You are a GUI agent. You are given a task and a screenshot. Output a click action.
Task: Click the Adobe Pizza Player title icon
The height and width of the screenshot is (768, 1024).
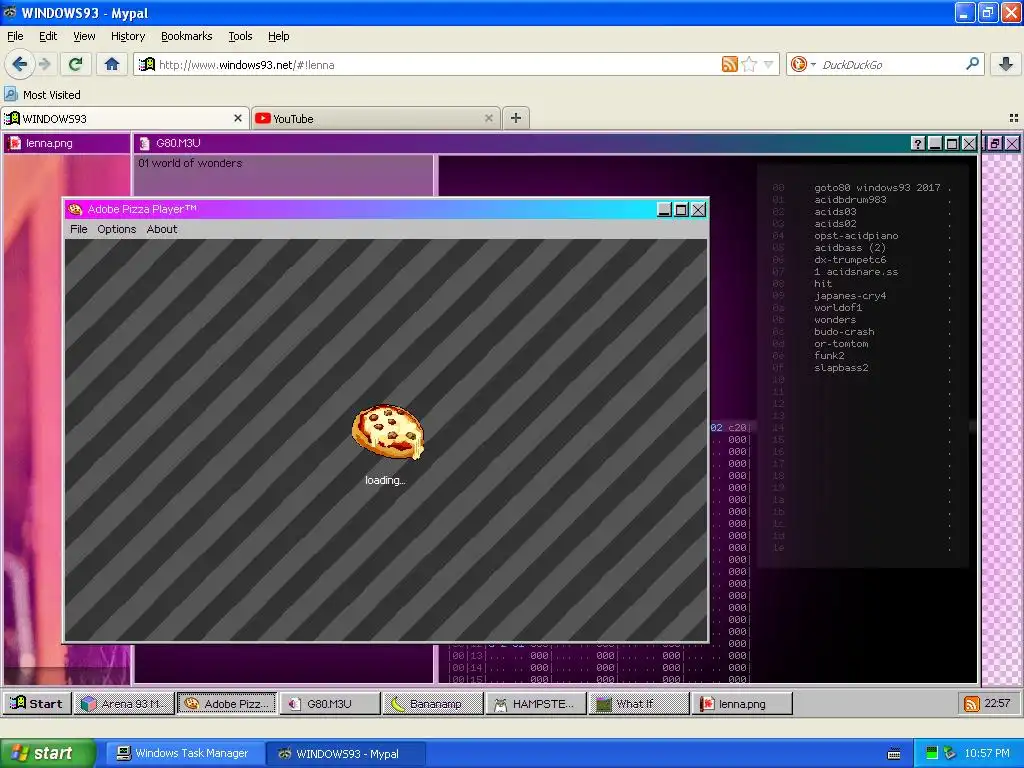point(75,209)
